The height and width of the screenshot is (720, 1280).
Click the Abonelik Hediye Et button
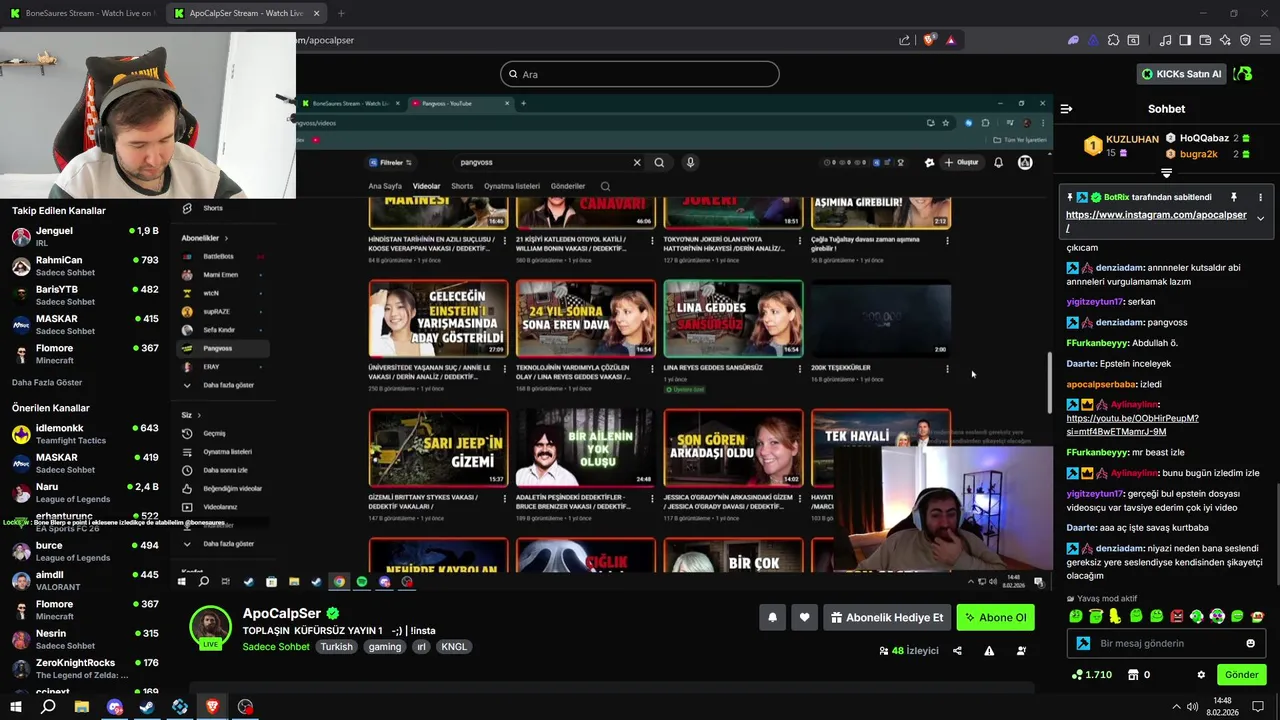coord(887,618)
